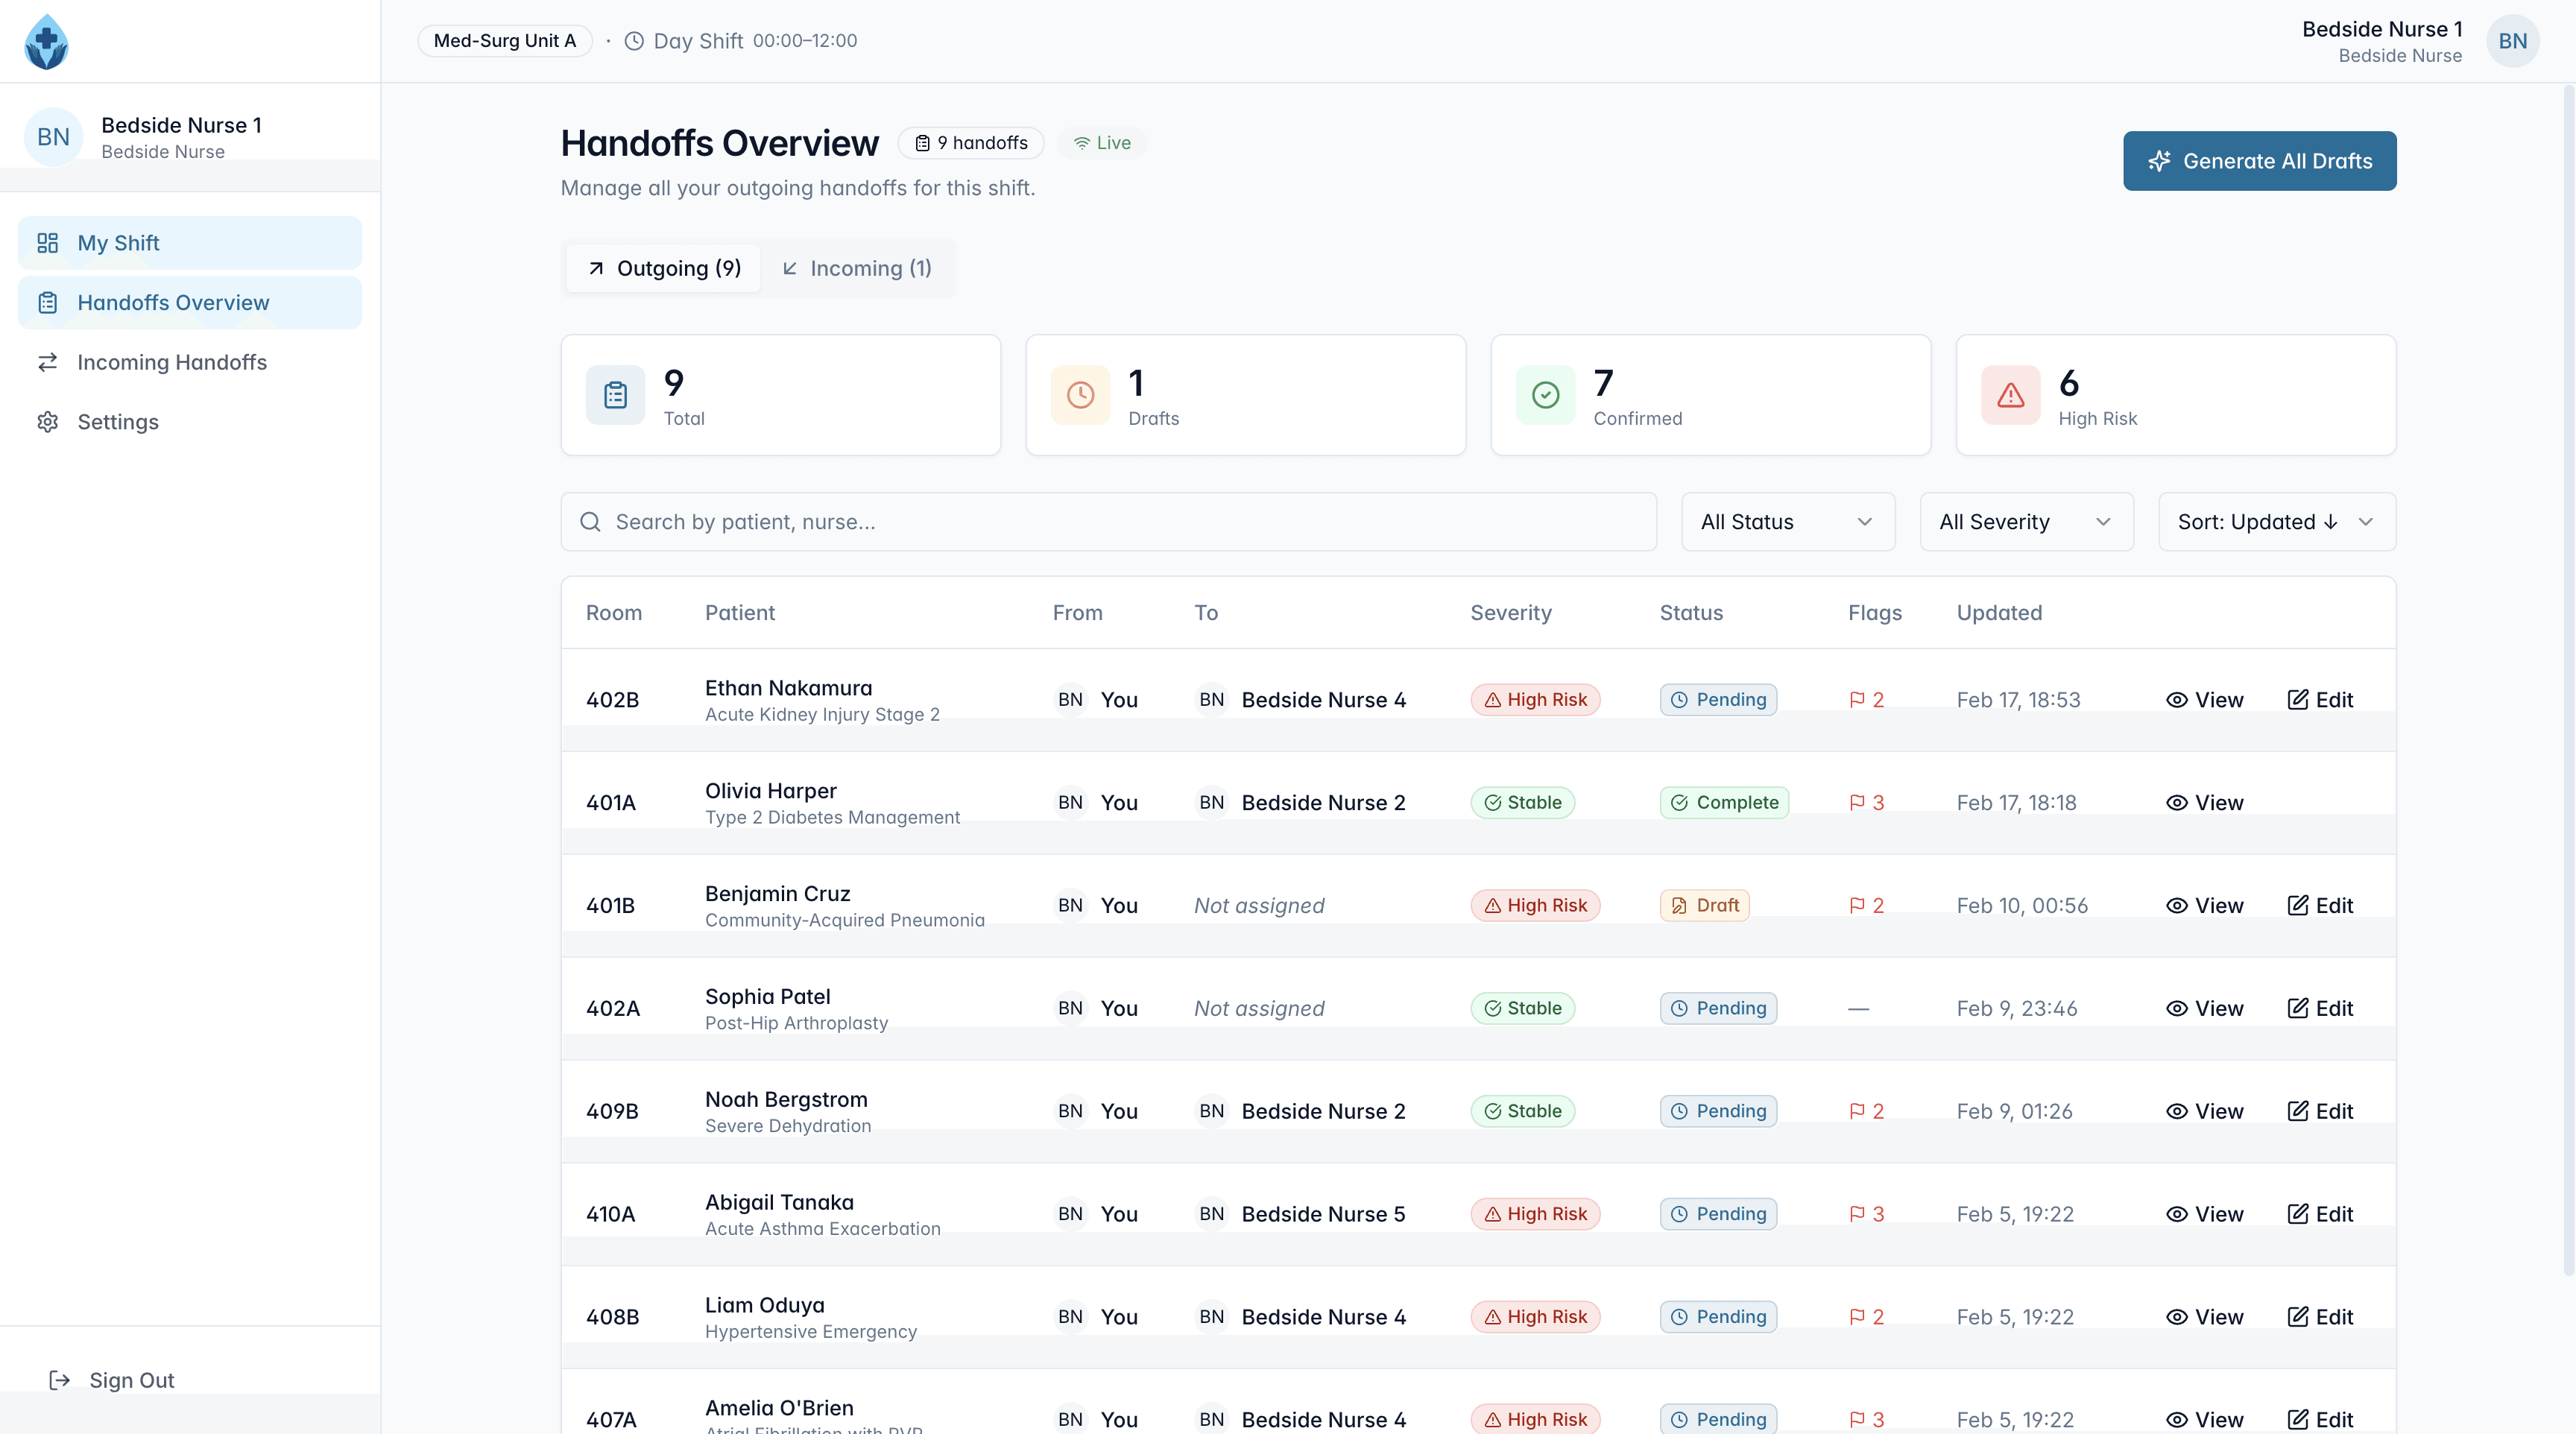
Task: Click the BN avatar in top-right corner
Action: 2512,41
